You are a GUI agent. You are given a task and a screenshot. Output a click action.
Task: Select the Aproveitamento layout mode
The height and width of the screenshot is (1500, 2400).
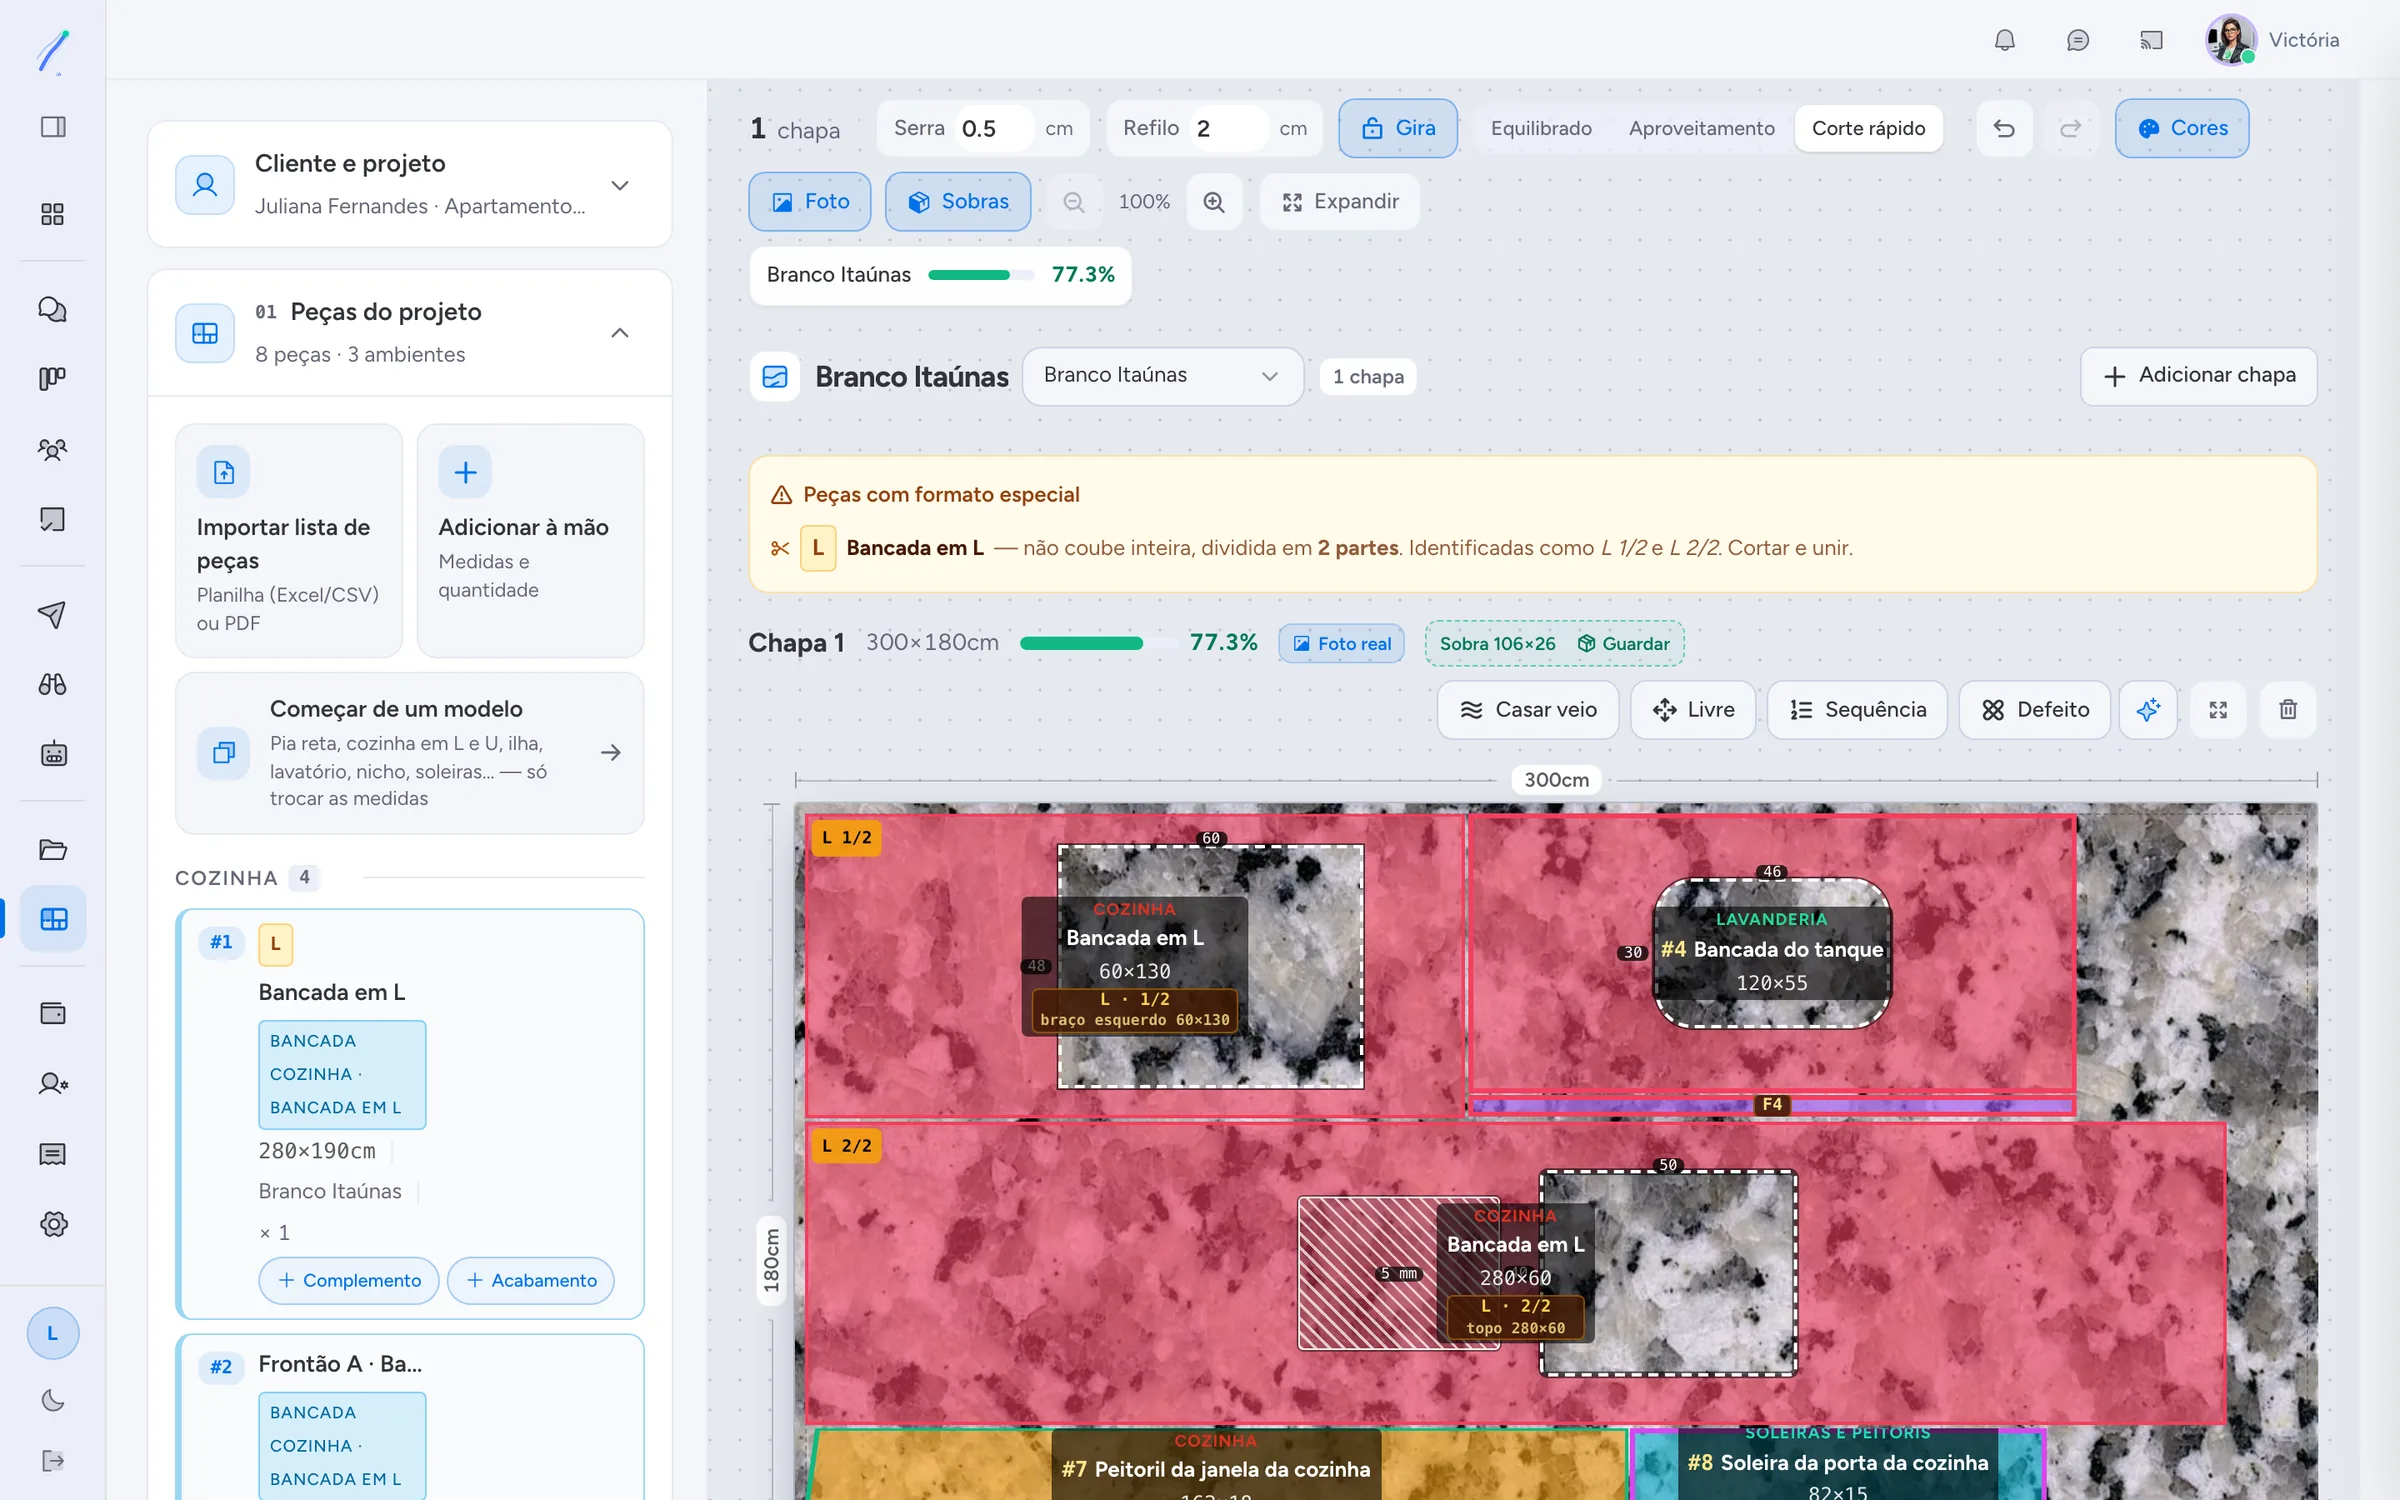[x=1701, y=128]
